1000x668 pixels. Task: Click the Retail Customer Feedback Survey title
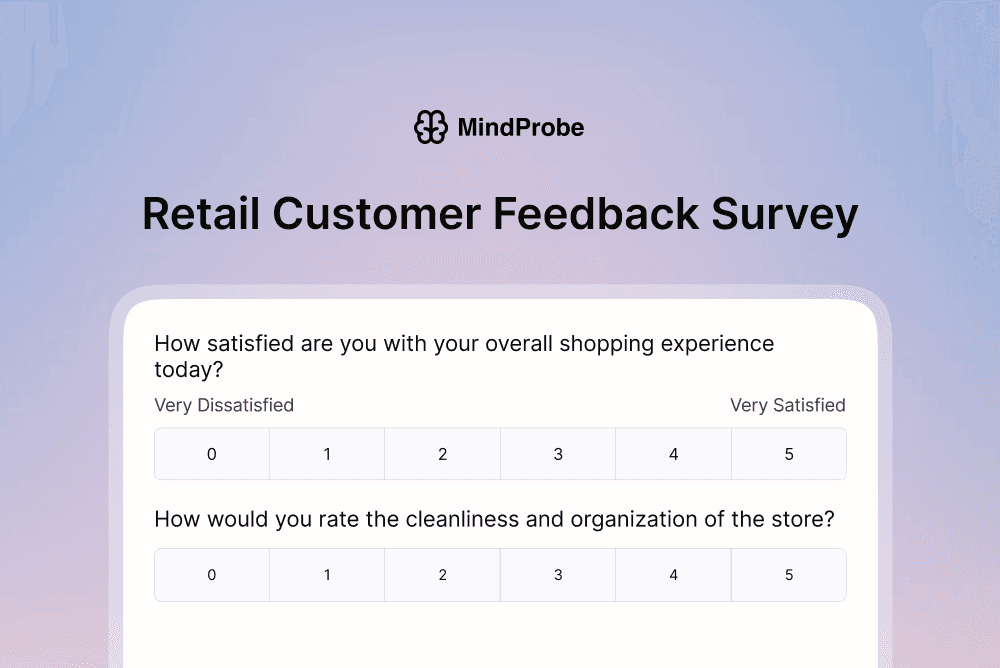(x=500, y=213)
